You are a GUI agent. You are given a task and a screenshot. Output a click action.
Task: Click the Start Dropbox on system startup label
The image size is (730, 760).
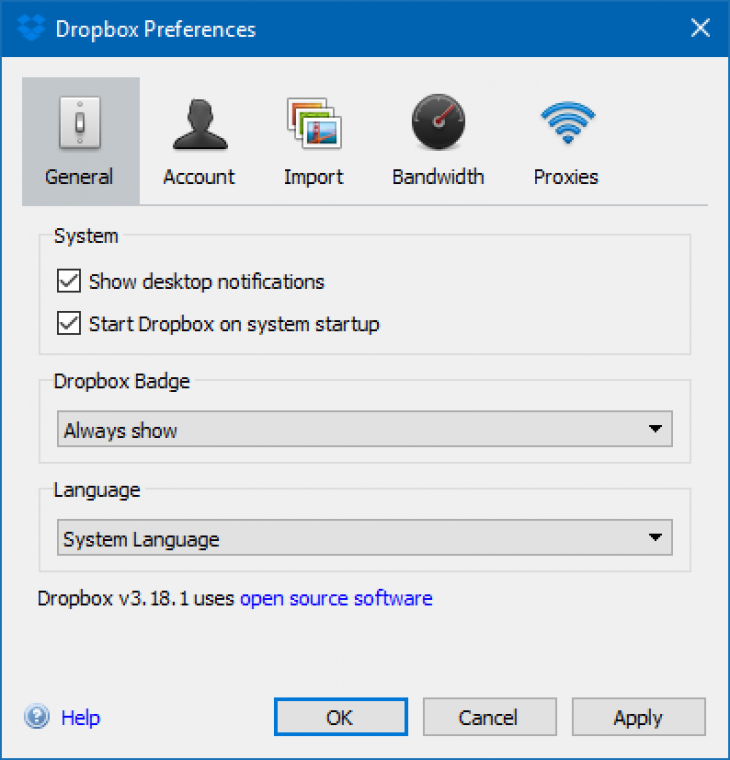pos(234,324)
